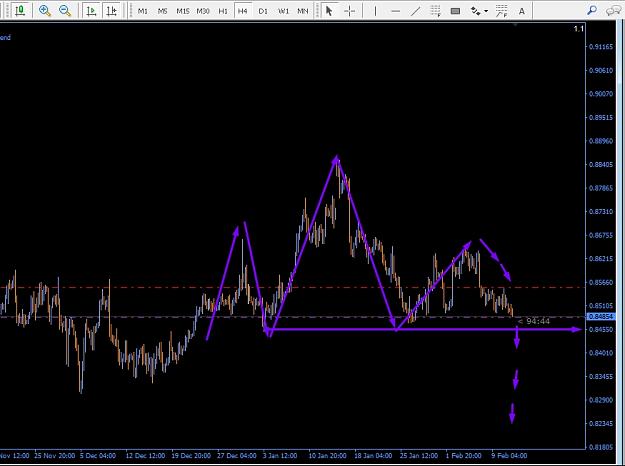This screenshot has width=625, height=466.
Task: Zoom in on the chart
Action: click(45, 11)
